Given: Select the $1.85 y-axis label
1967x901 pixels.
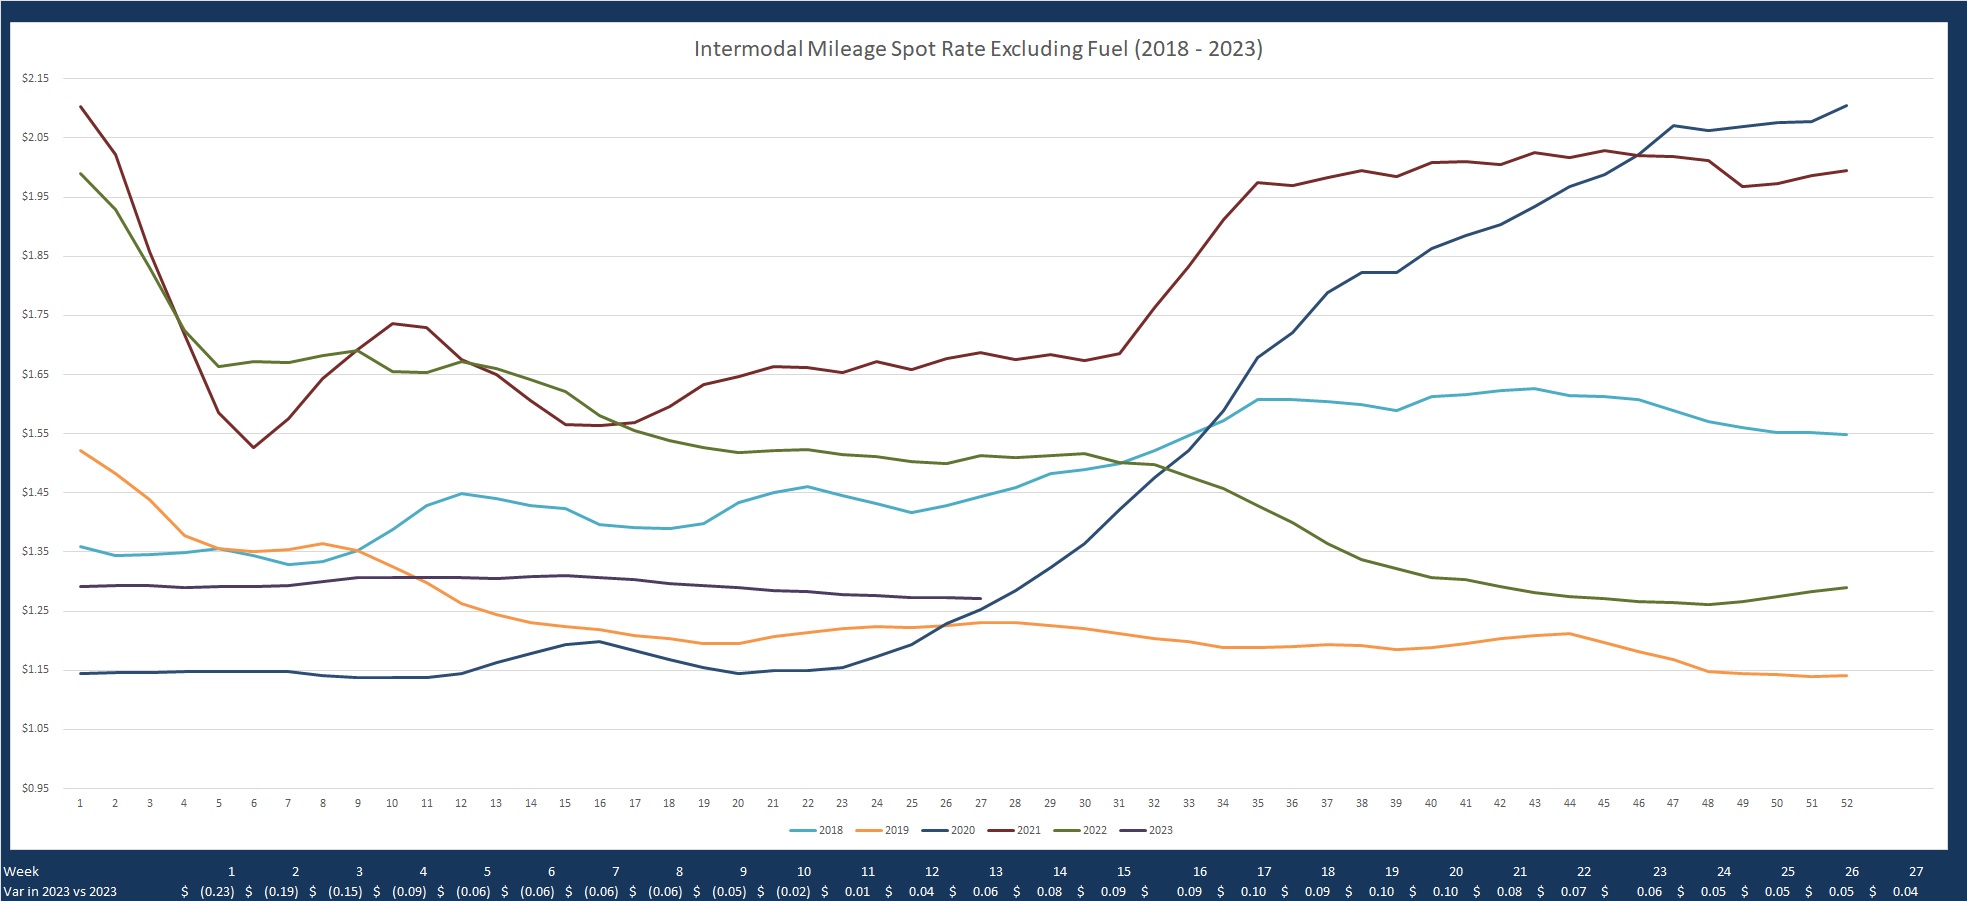Looking at the screenshot, I should click(35, 255).
